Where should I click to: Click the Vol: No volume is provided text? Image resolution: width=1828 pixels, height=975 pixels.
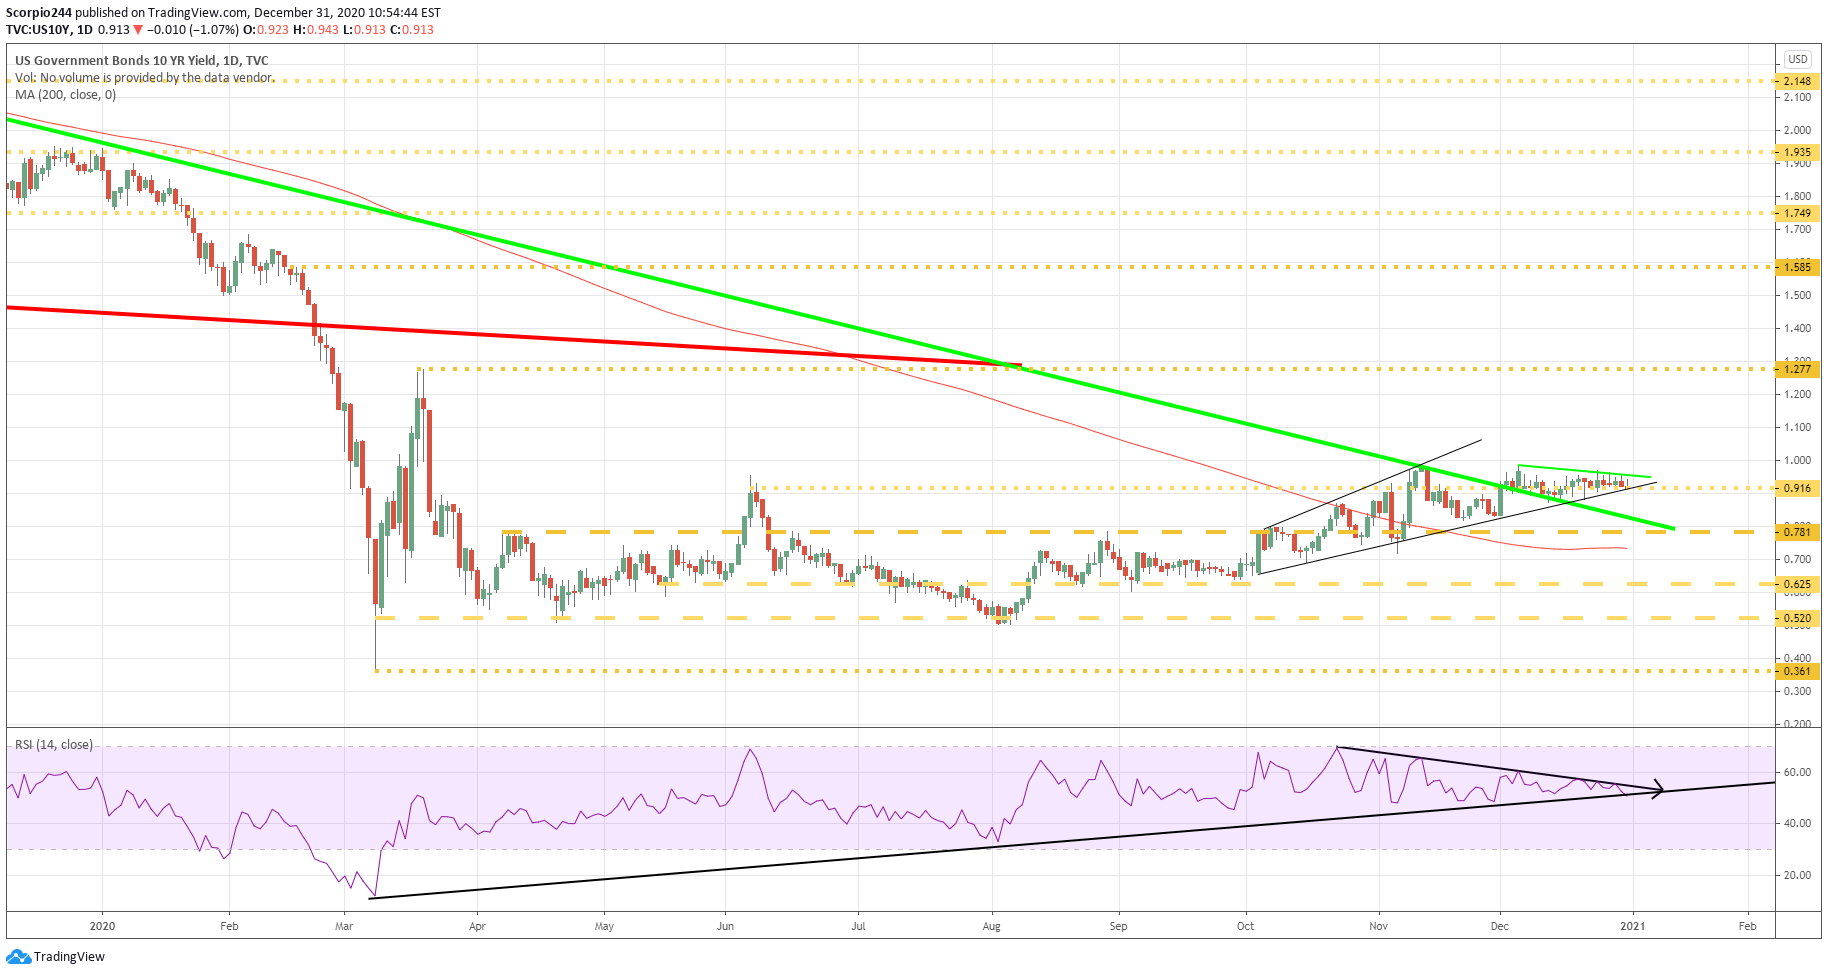click(x=144, y=78)
